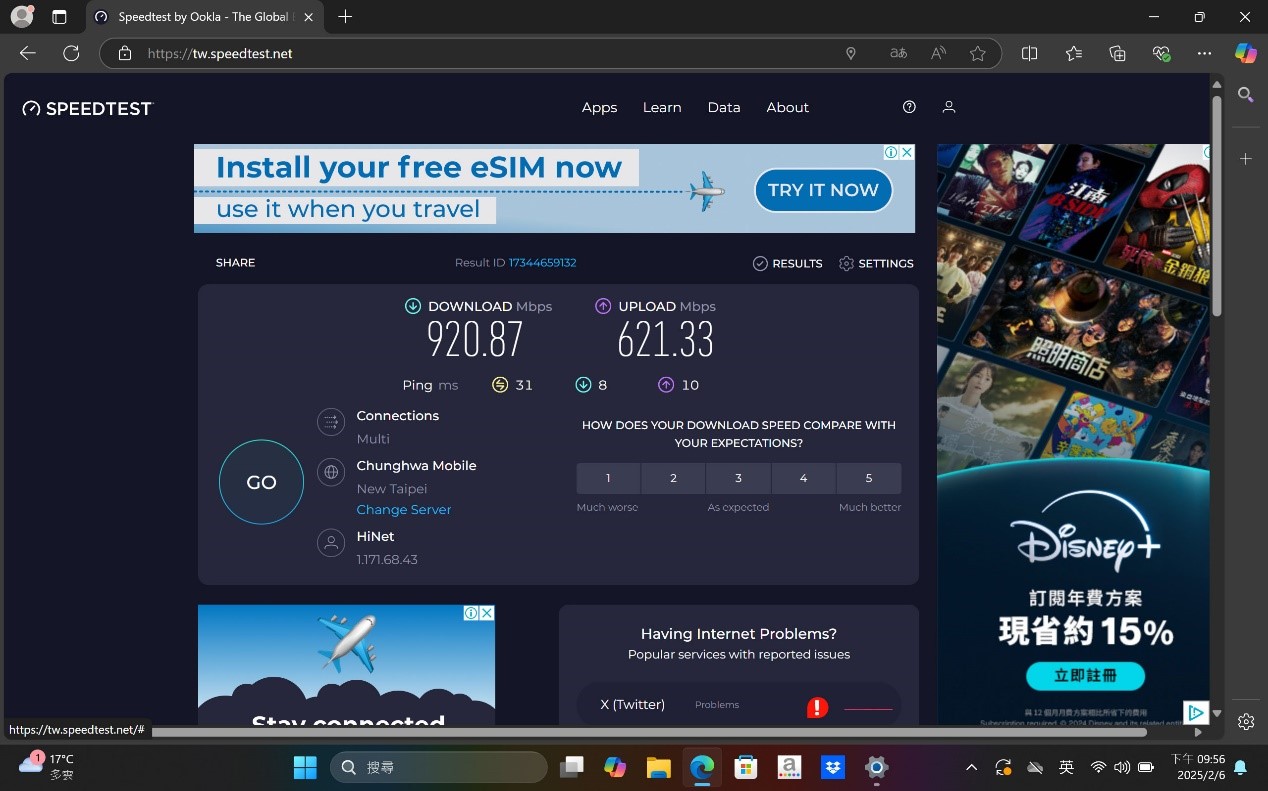Open the Windows Start menu

point(305,767)
